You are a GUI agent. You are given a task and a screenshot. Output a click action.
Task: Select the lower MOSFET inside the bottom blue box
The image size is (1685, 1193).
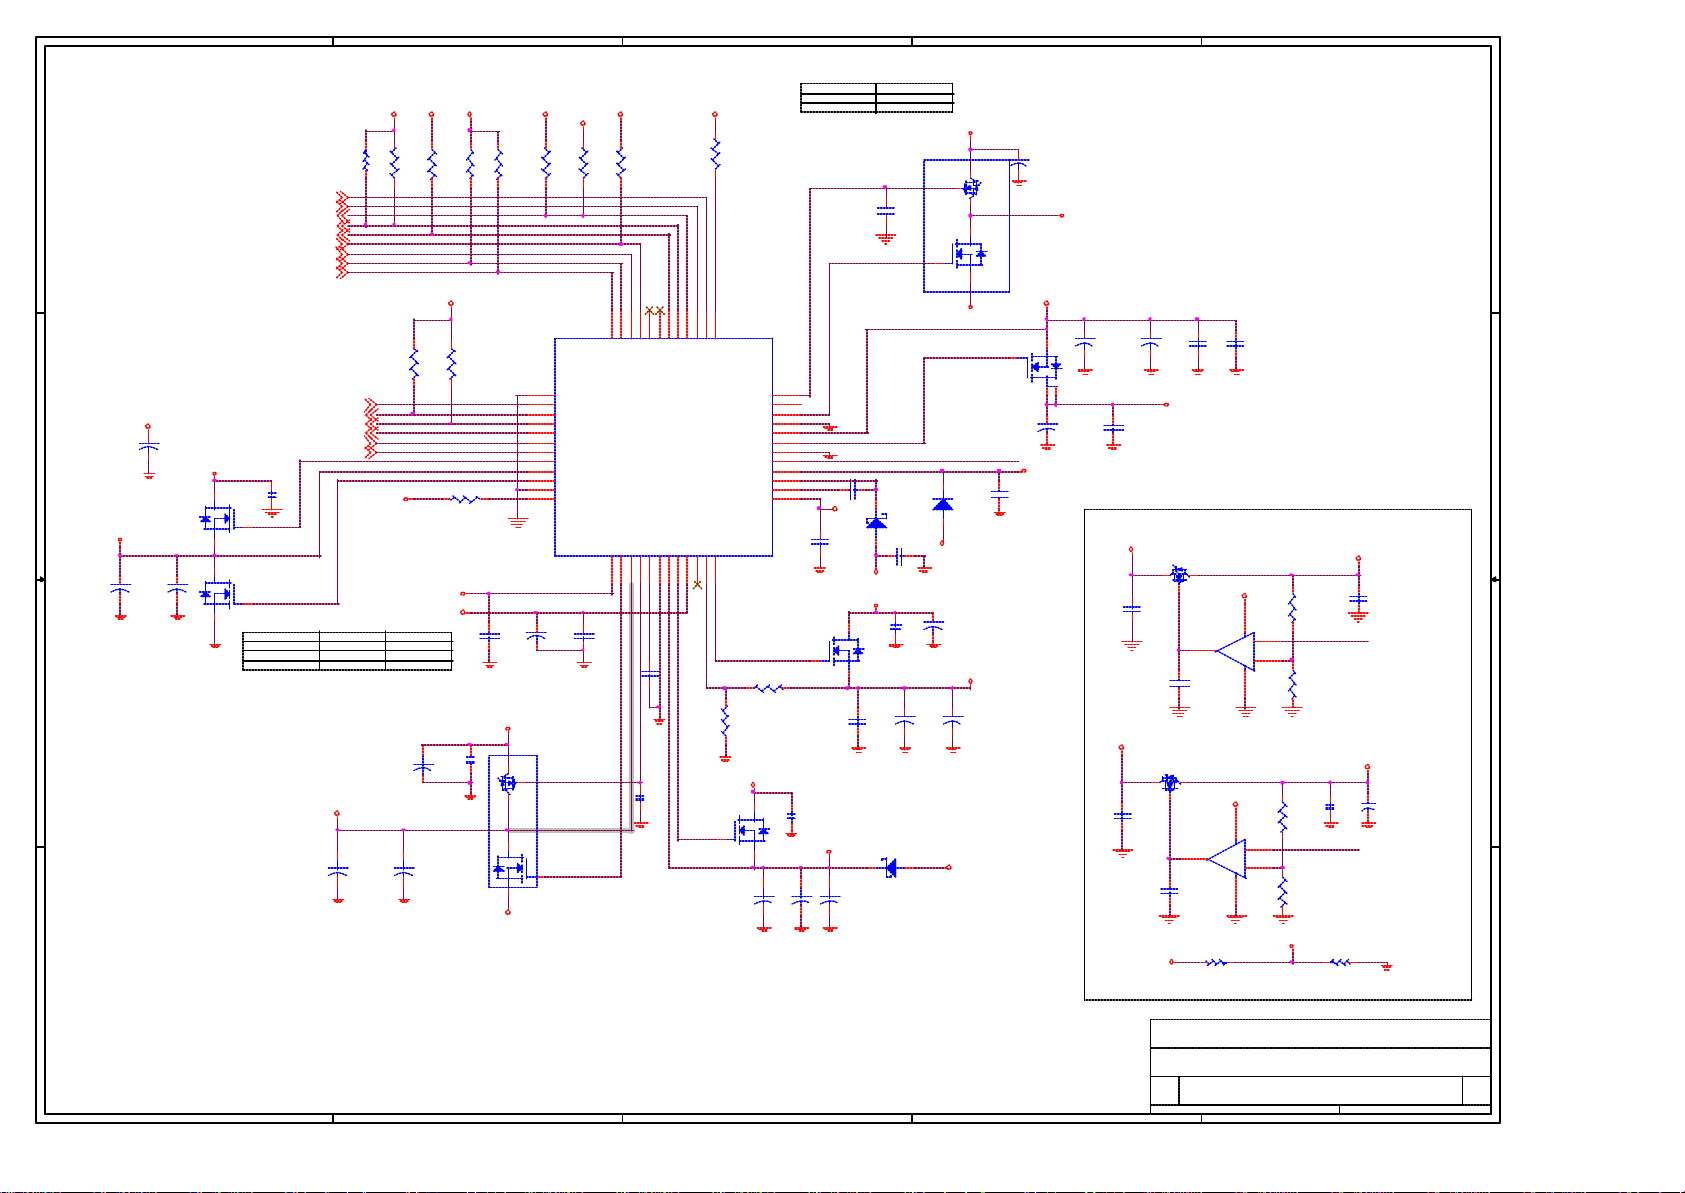pos(509,868)
